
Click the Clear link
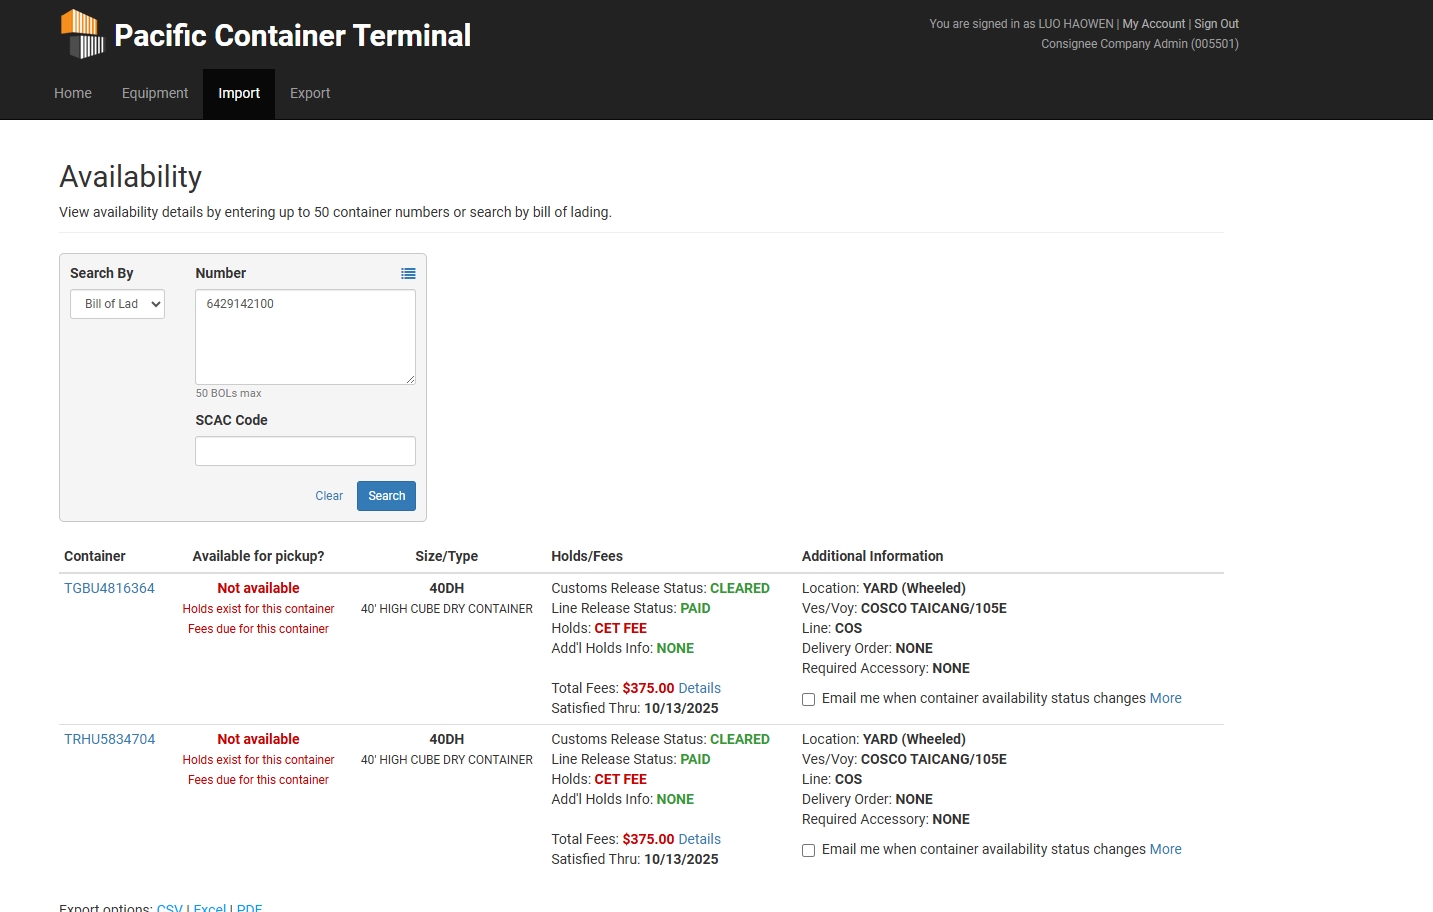click(329, 496)
